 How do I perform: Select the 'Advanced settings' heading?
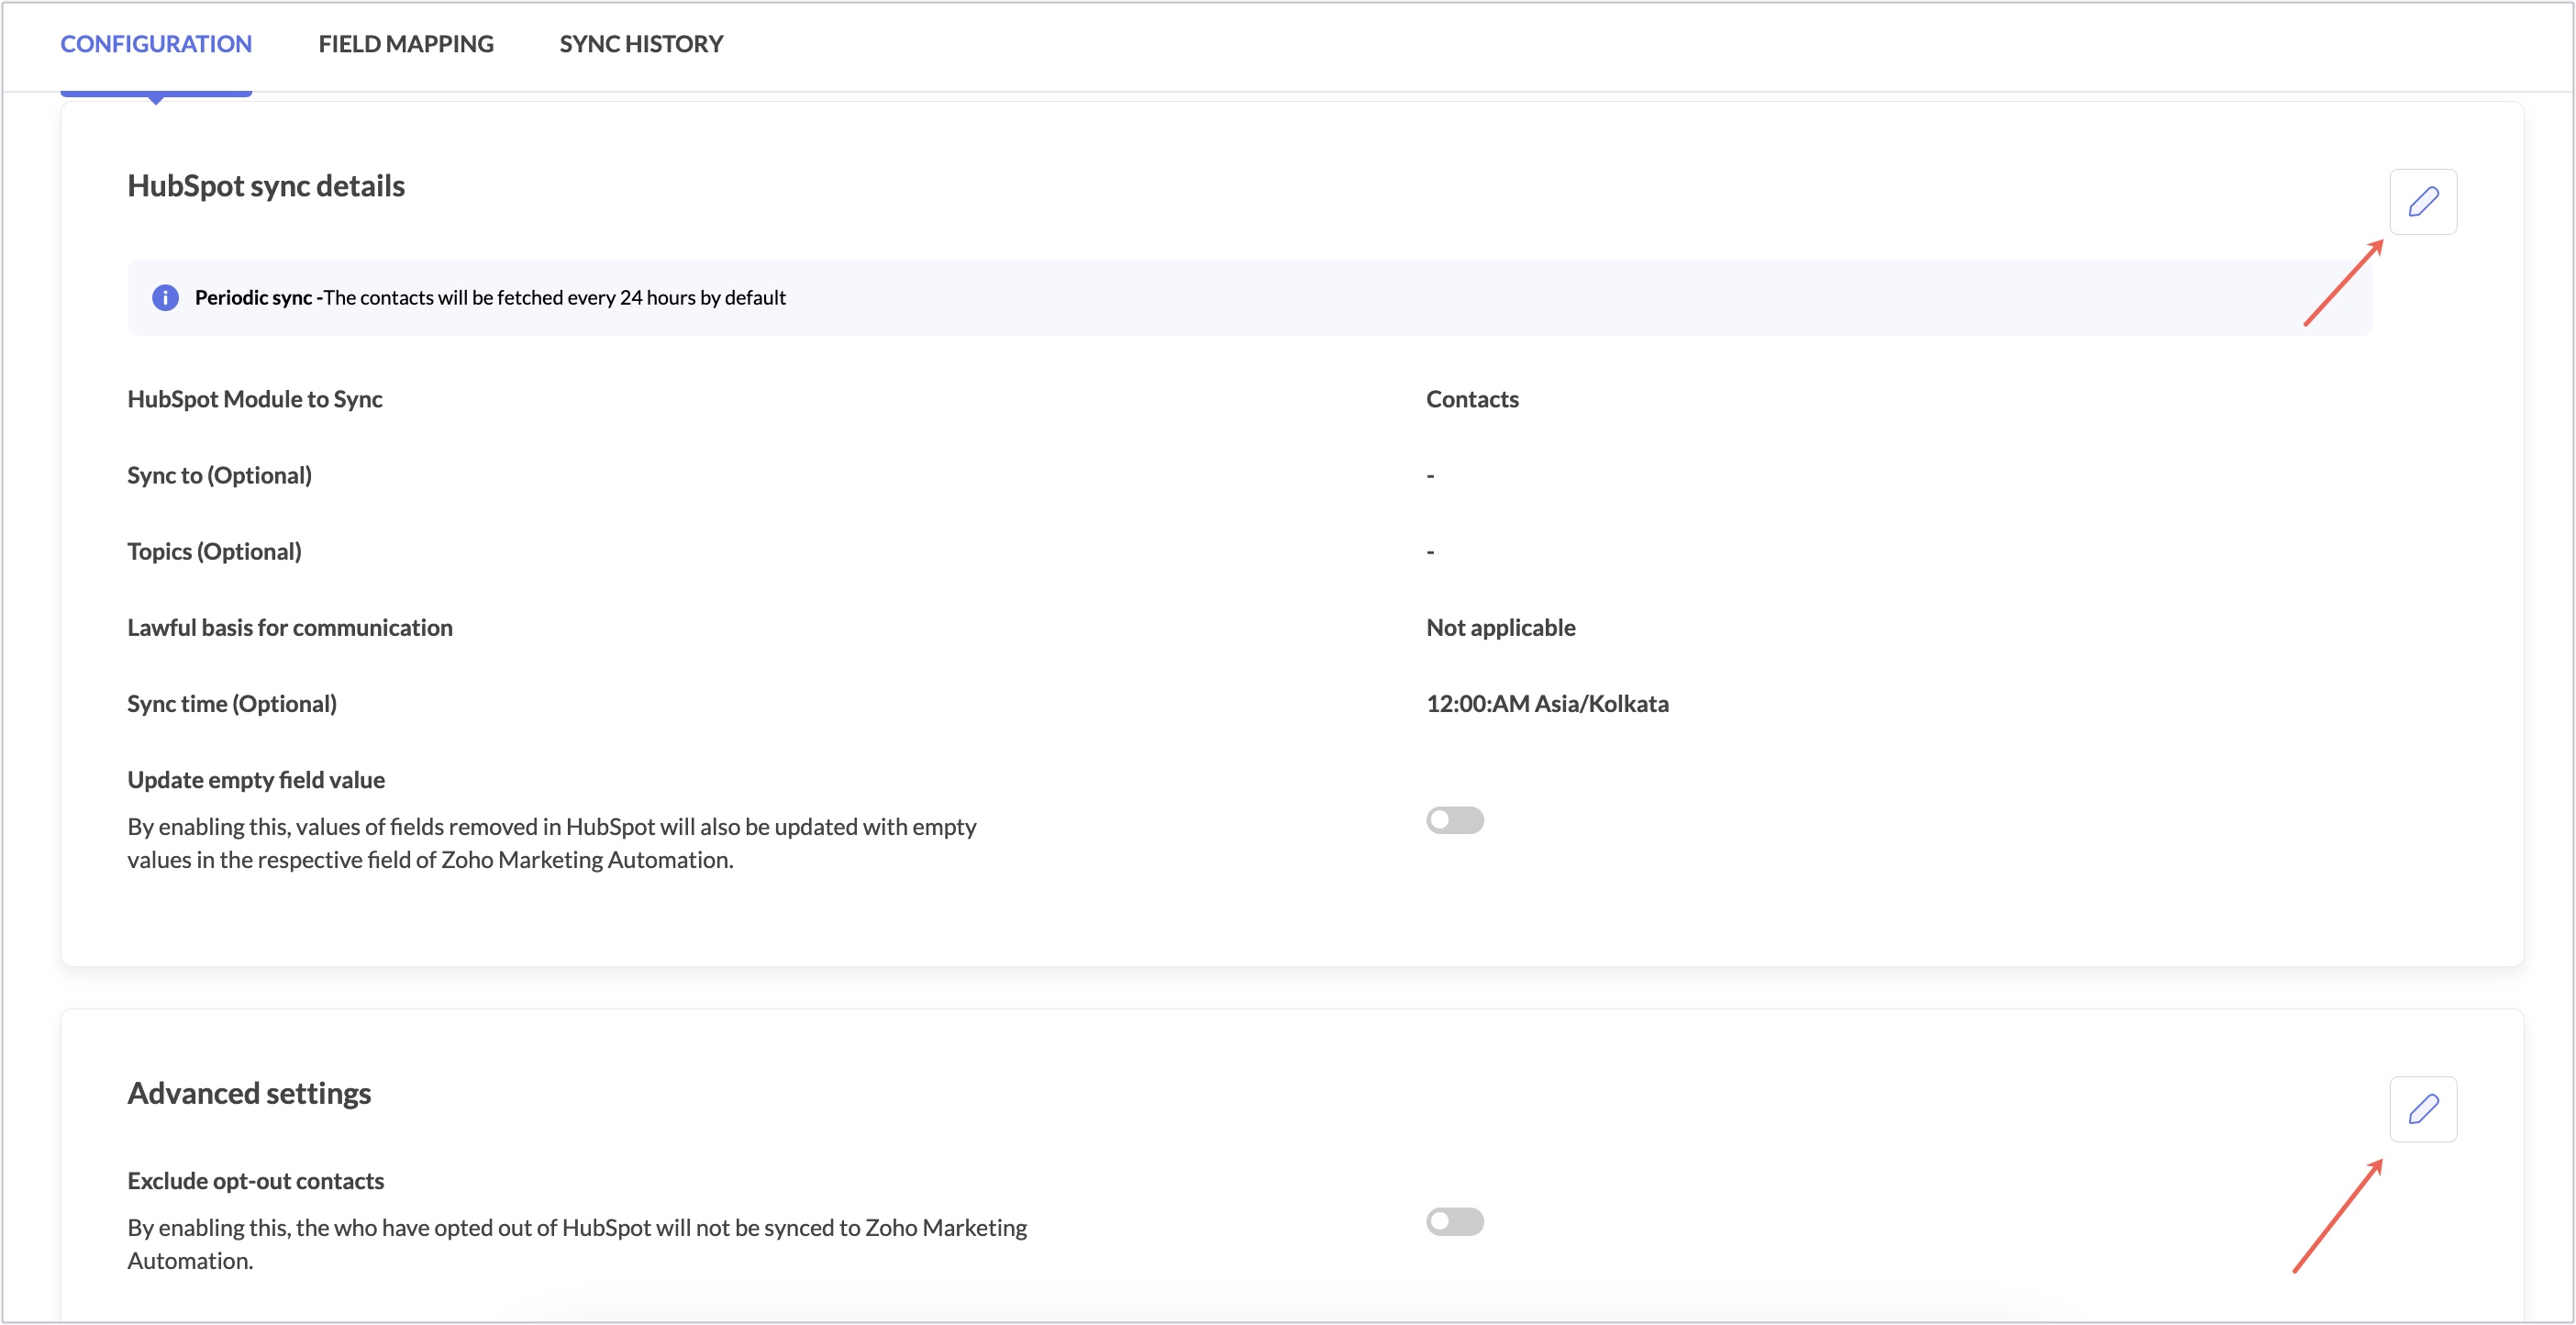(x=249, y=1093)
